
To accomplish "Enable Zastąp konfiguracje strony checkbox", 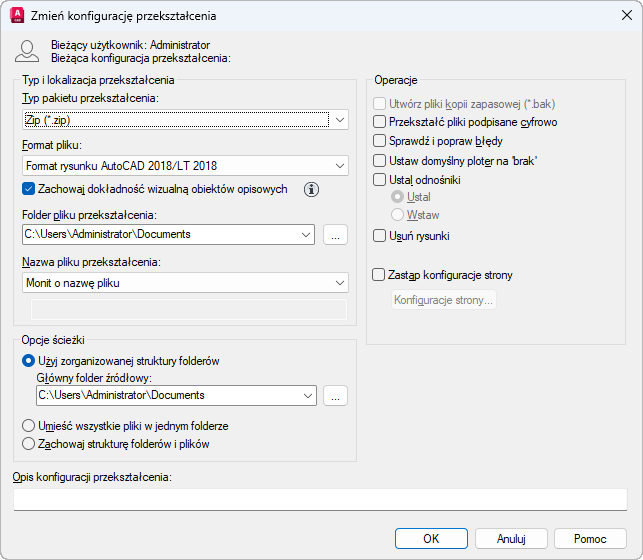I will (379, 275).
